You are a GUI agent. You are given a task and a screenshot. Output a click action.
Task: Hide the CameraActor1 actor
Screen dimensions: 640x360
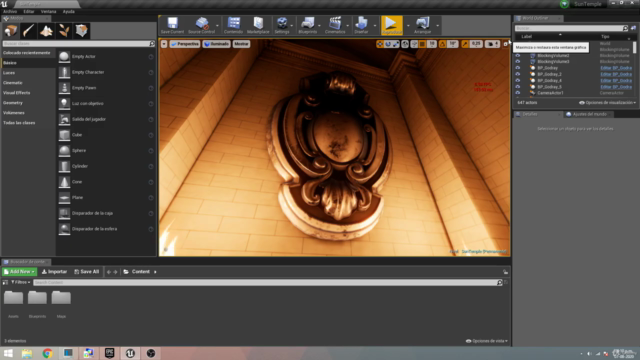pos(518,93)
